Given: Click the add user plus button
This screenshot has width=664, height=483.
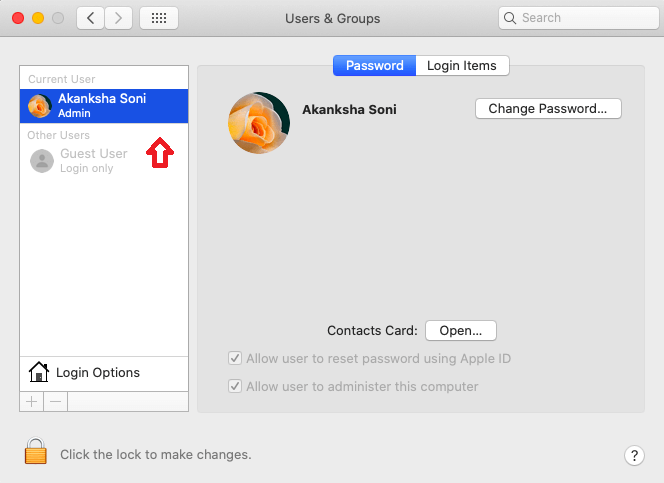Looking at the screenshot, I should tap(31, 401).
